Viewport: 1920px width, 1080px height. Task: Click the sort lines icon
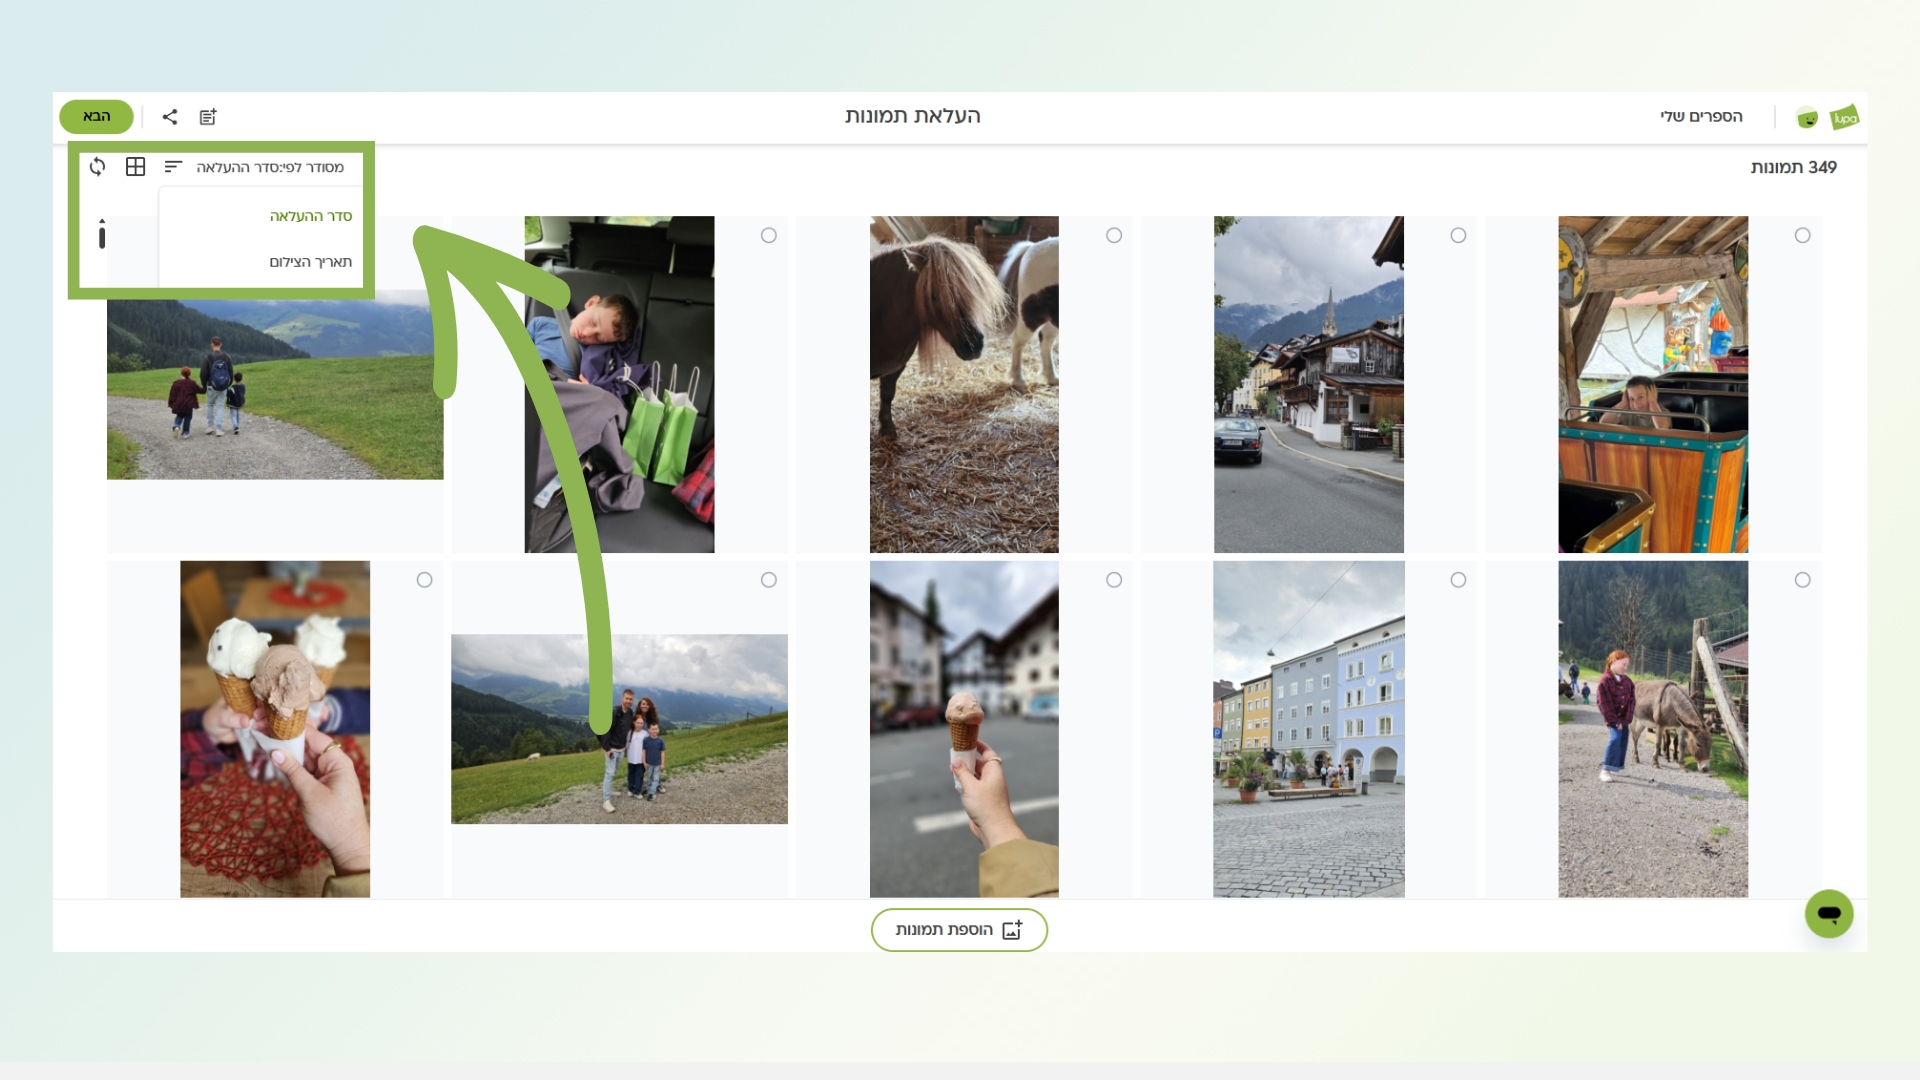[173, 167]
